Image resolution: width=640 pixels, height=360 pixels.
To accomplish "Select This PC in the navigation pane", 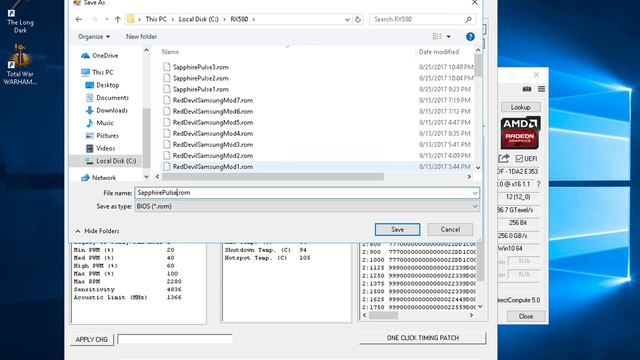I will pos(97,72).
